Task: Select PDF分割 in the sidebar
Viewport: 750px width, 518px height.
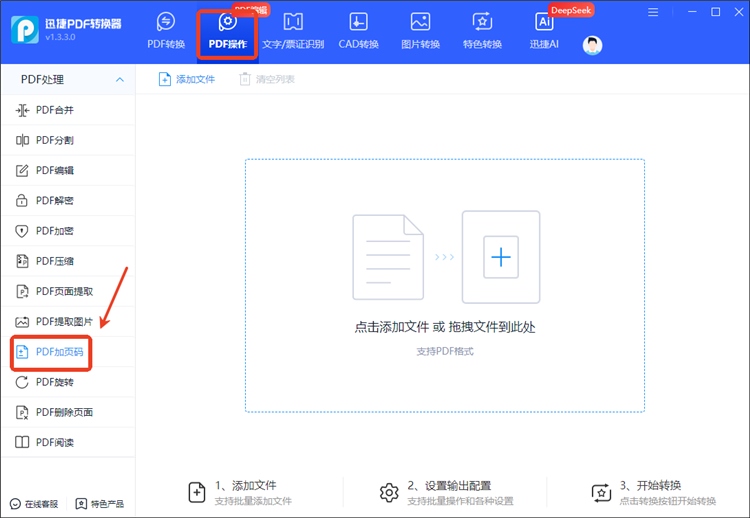Action: coord(68,140)
